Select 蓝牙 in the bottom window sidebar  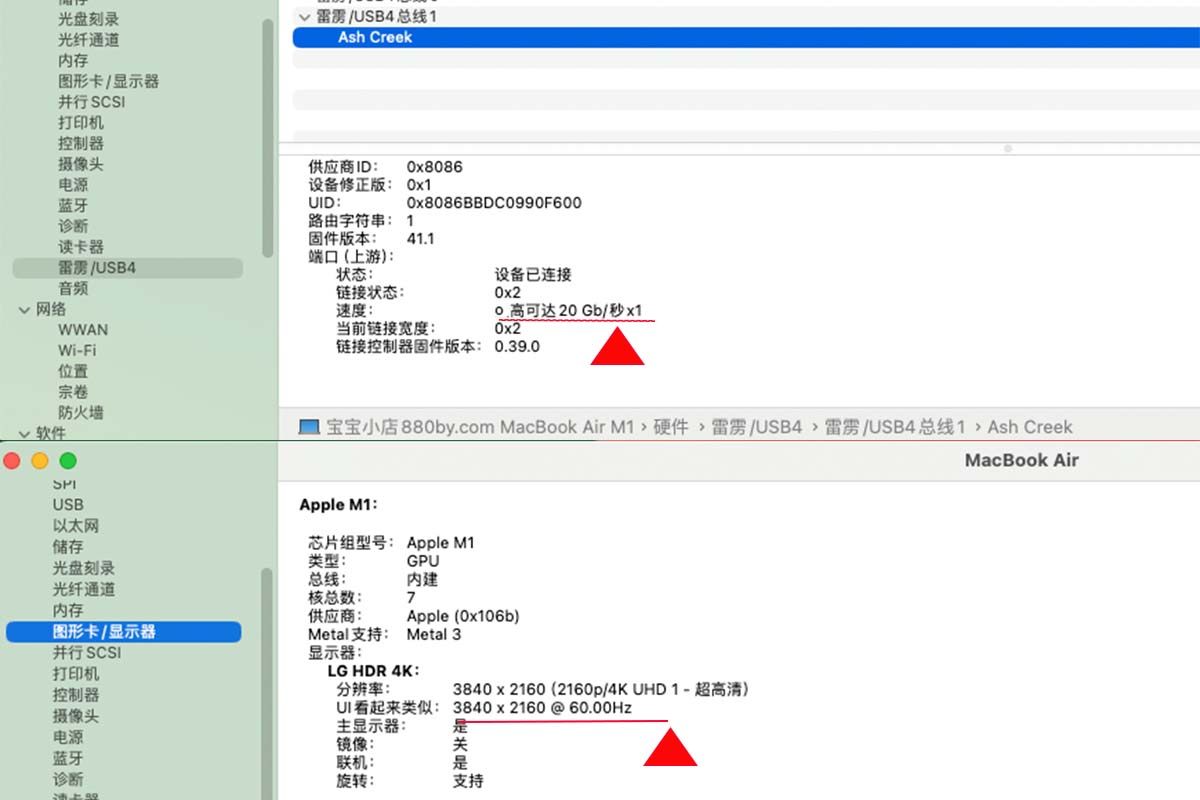[x=68, y=758]
